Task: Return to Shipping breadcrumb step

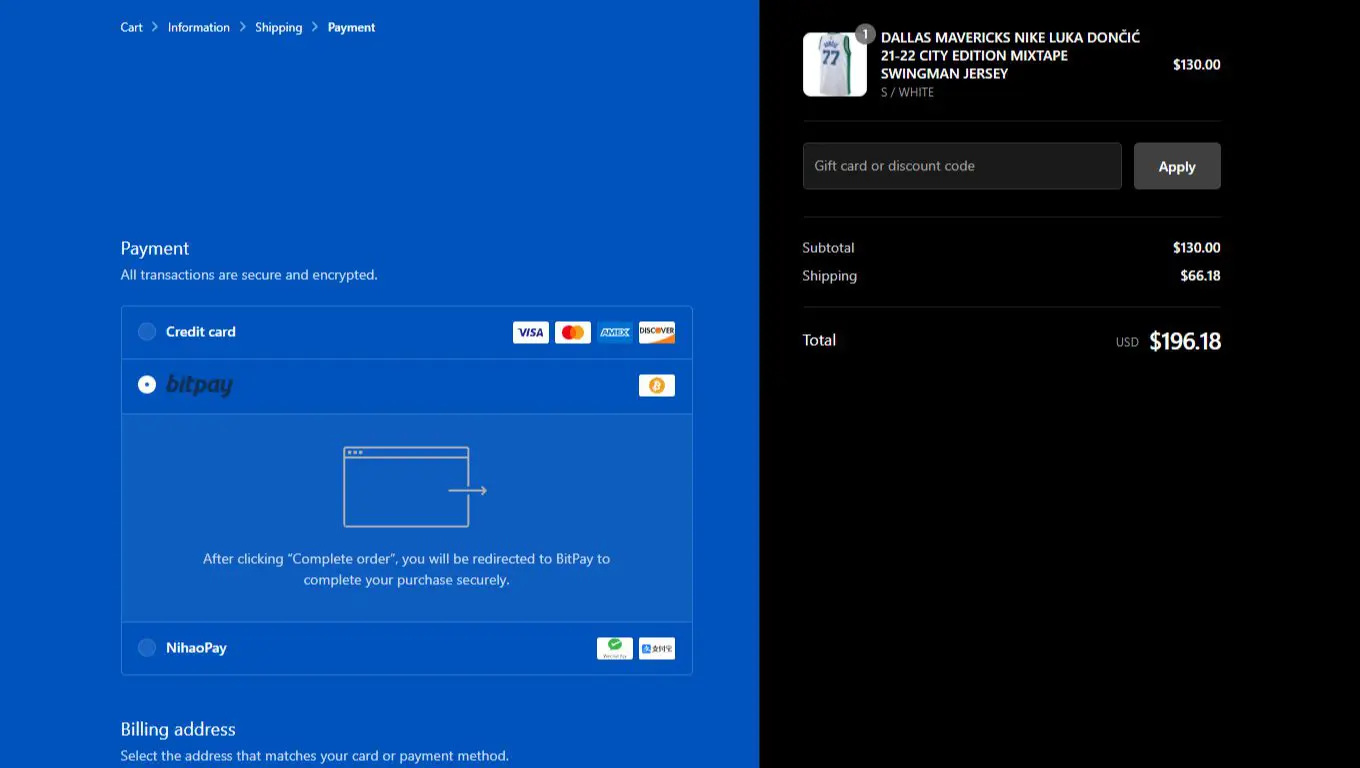Action: click(279, 27)
